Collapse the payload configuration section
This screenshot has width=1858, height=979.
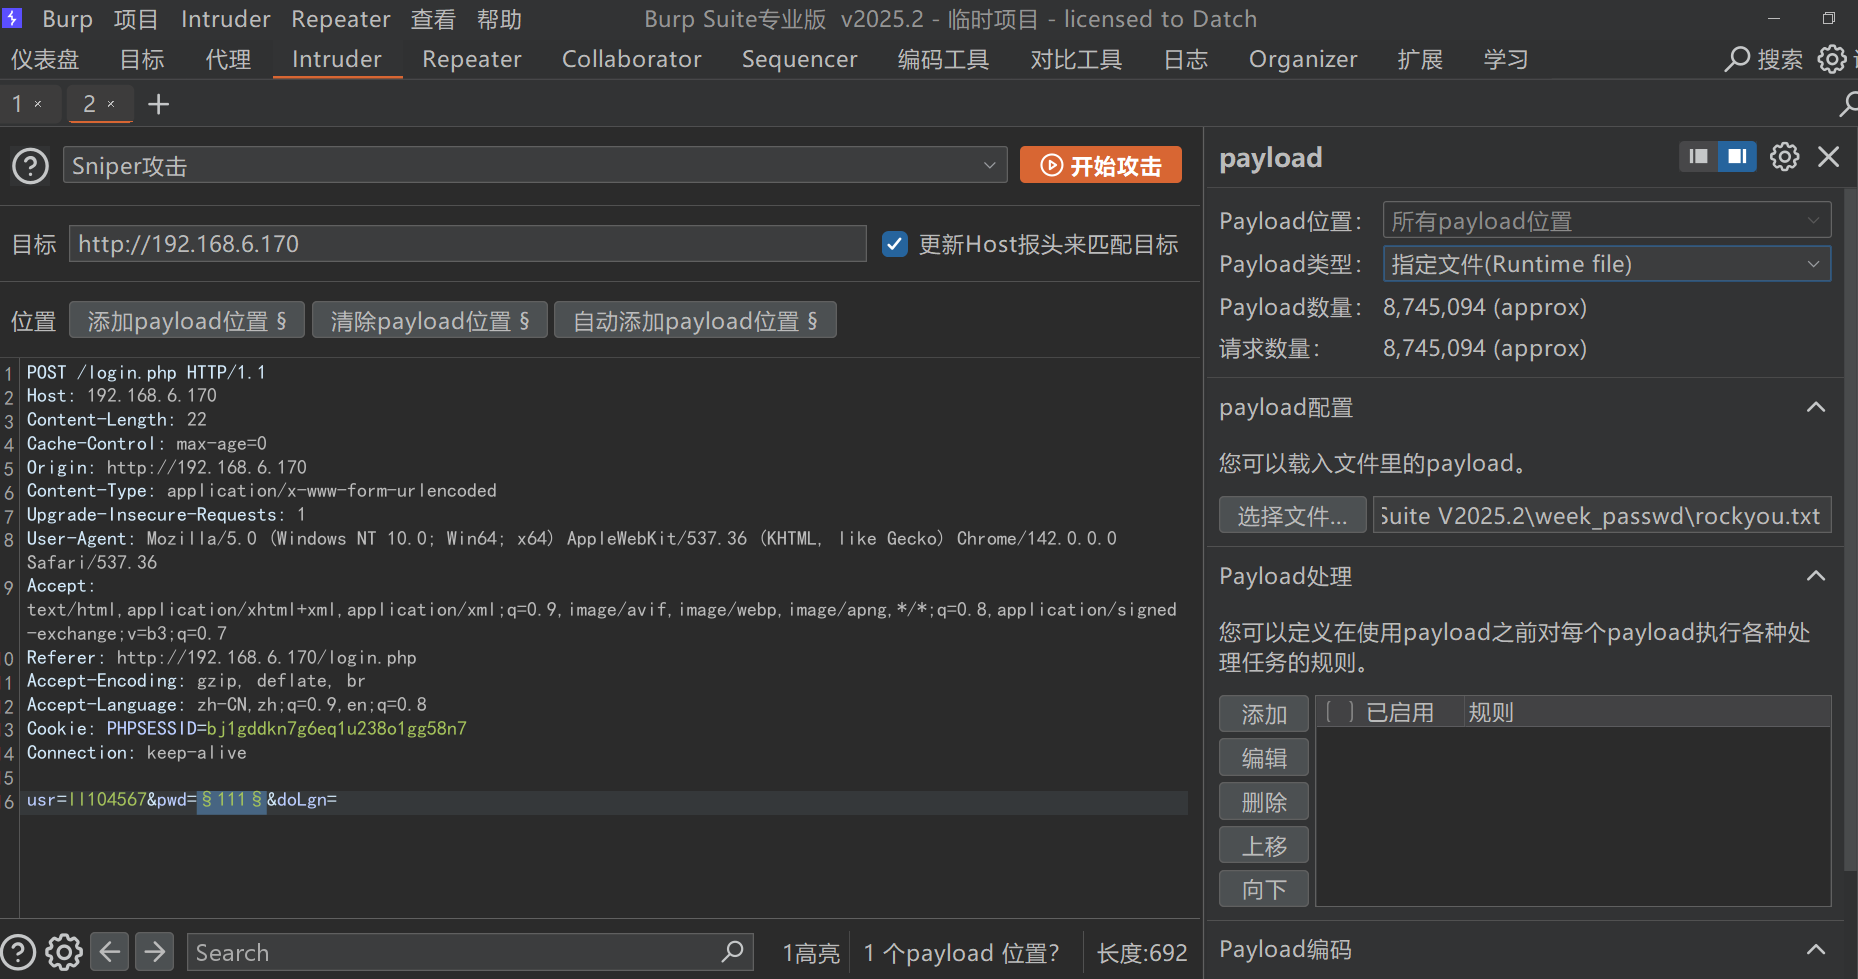coord(1816,408)
